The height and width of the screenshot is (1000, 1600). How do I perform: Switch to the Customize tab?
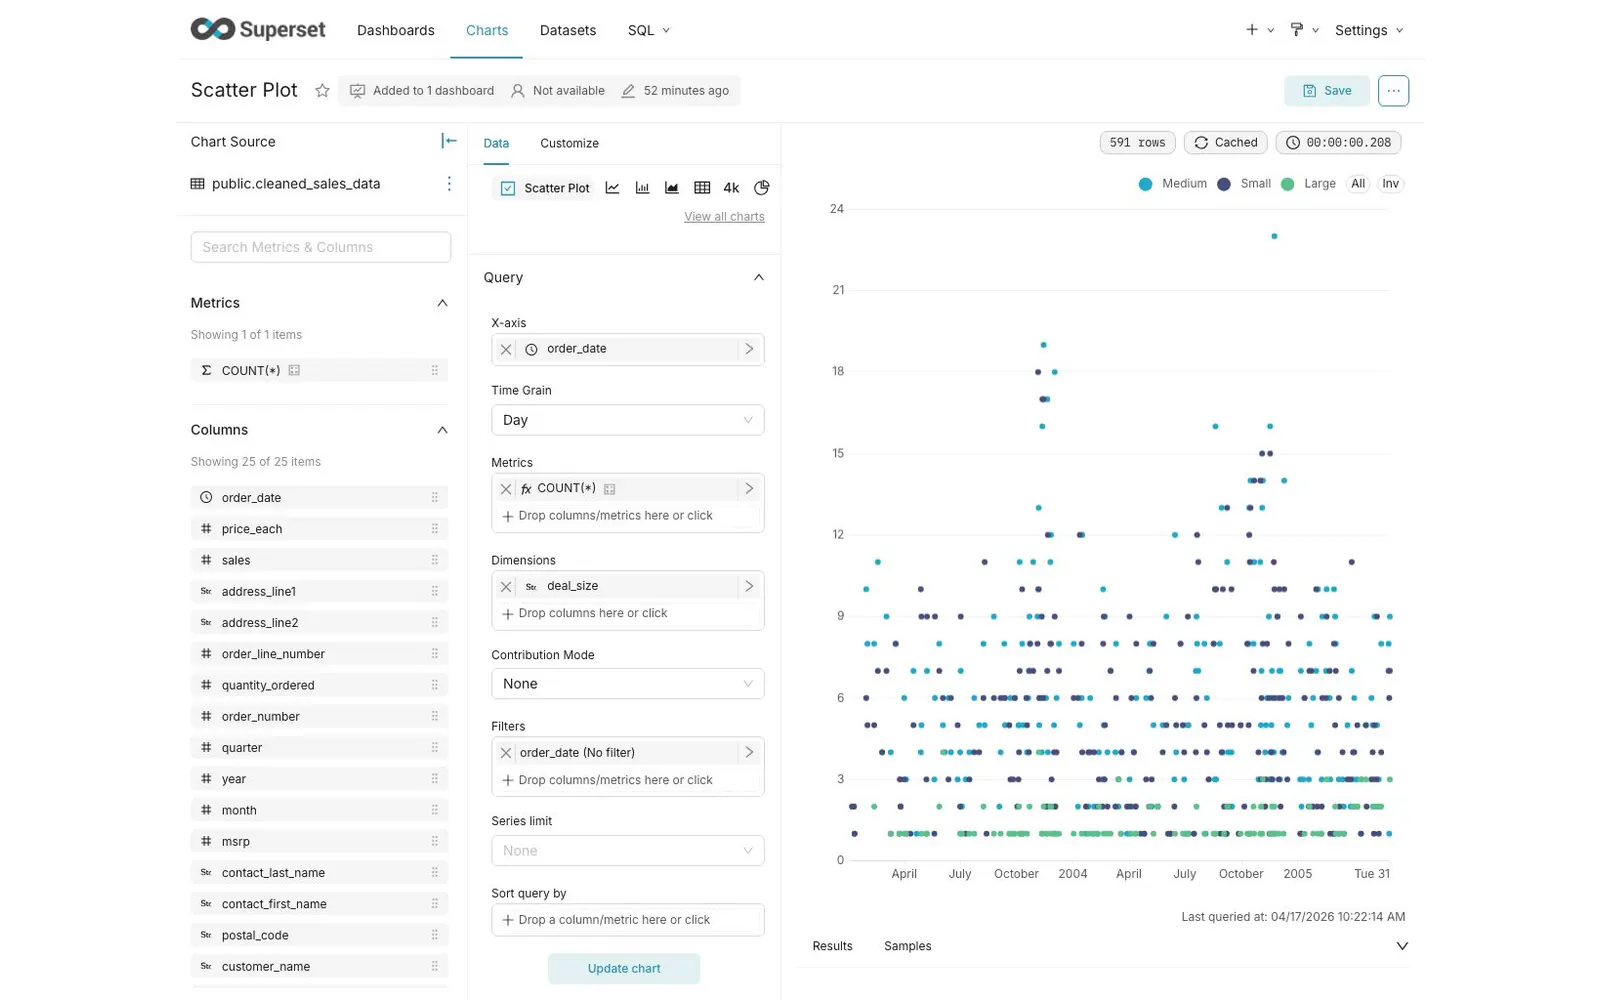pyautogui.click(x=569, y=143)
